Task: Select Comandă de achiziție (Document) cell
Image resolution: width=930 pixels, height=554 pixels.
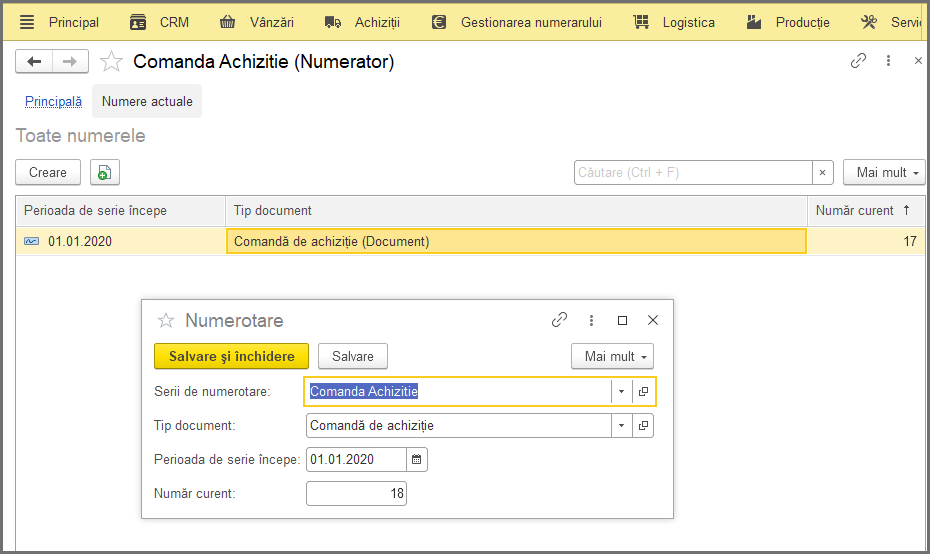Action: tap(516, 241)
